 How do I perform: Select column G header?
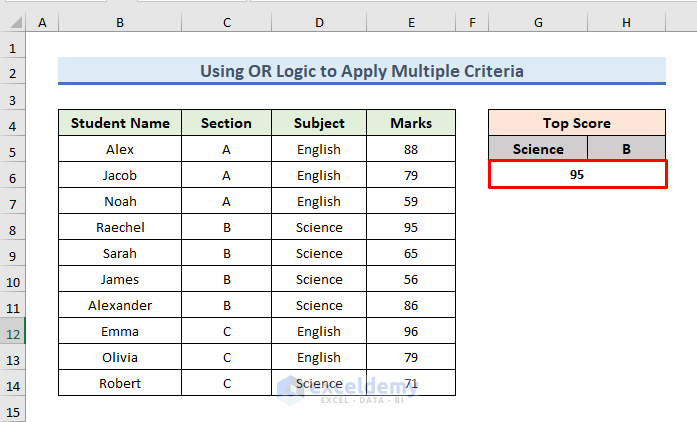pyautogui.click(x=538, y=21)
